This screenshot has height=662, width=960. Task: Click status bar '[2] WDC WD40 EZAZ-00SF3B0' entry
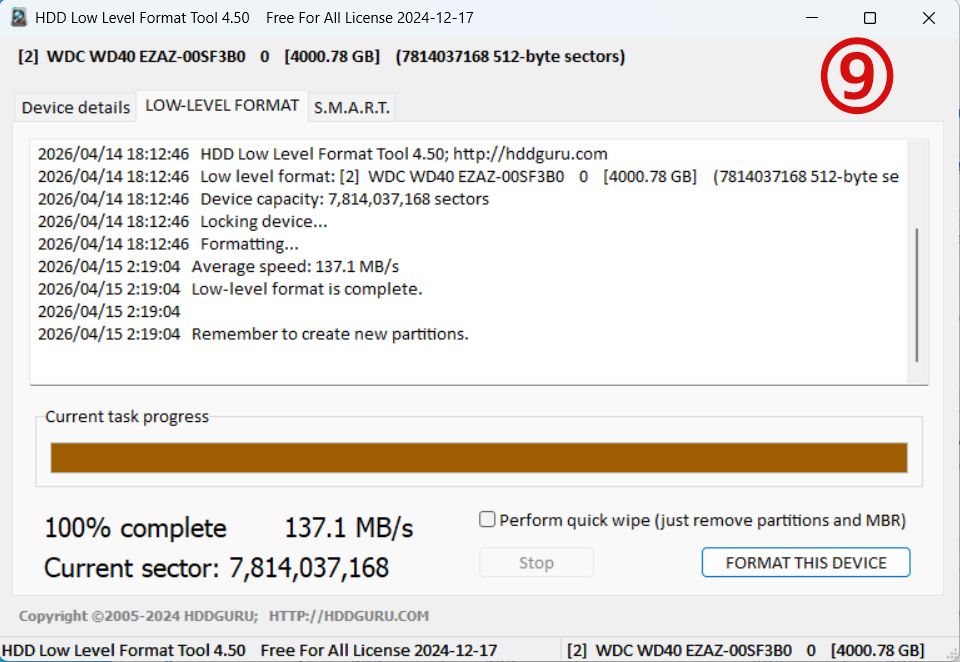[745, 650]
